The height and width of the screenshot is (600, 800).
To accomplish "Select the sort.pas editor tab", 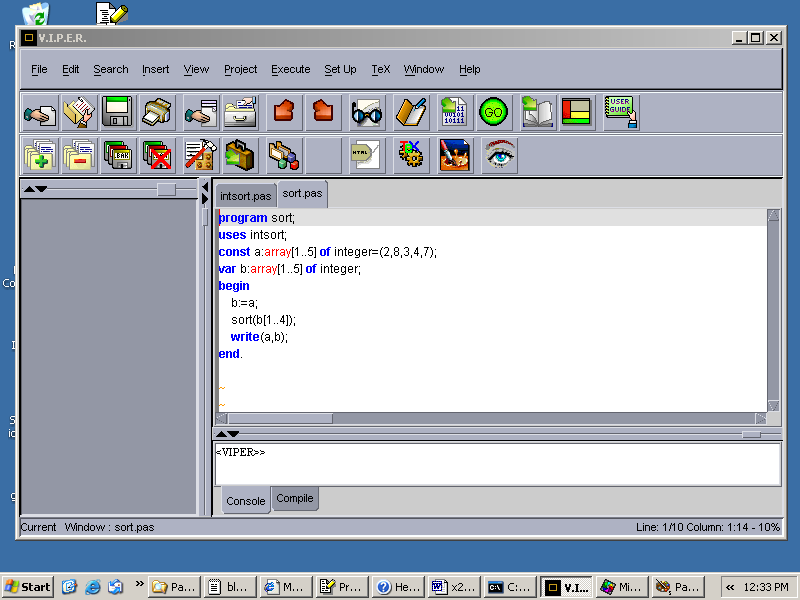I will 303,194.
